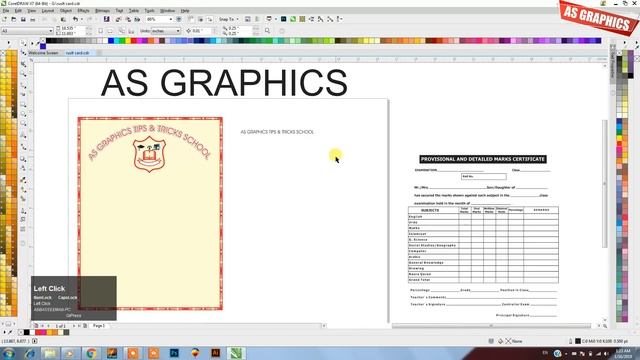Set page orientation to Portrait
Image resolution: width=640 pixels, height=360 pixels.
pos(101,31)
